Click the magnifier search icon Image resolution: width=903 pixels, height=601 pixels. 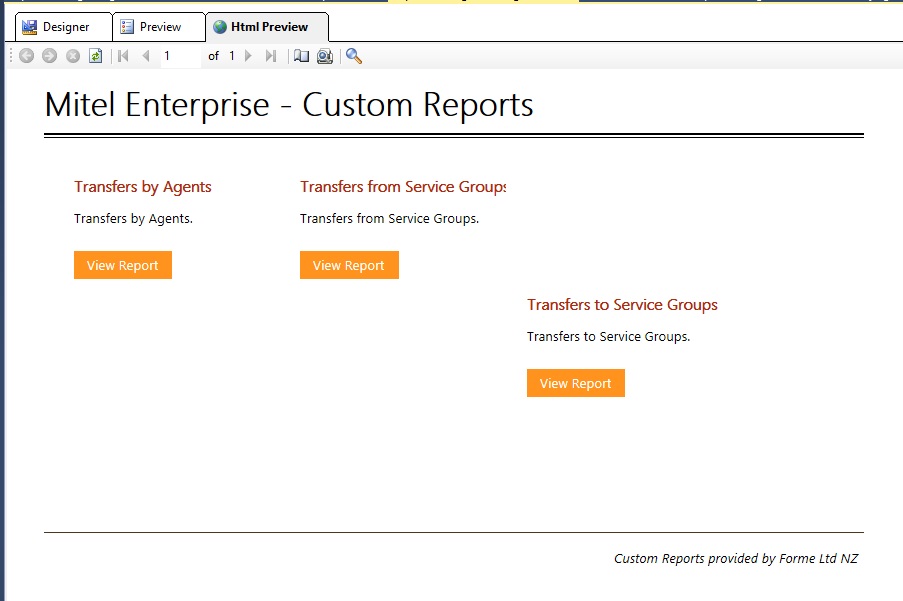354,56
